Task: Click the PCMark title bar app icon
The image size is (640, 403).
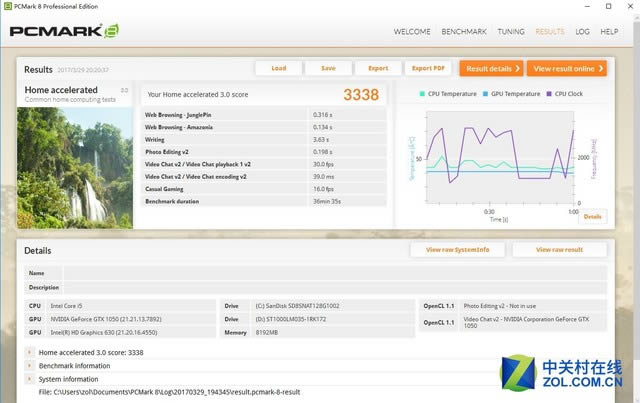Action: point(7,6)
